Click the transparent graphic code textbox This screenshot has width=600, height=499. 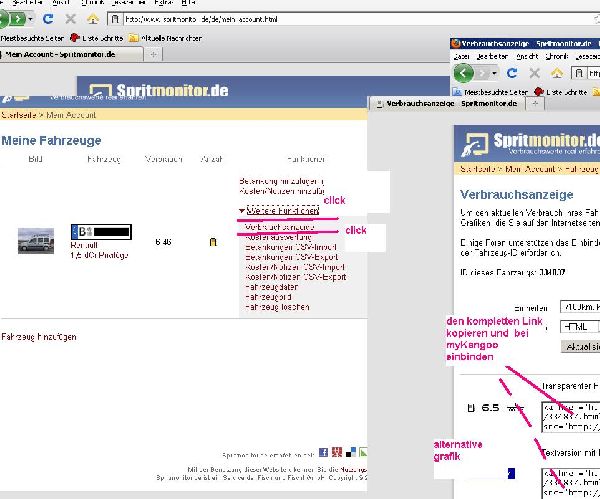[x=571, y=417]
